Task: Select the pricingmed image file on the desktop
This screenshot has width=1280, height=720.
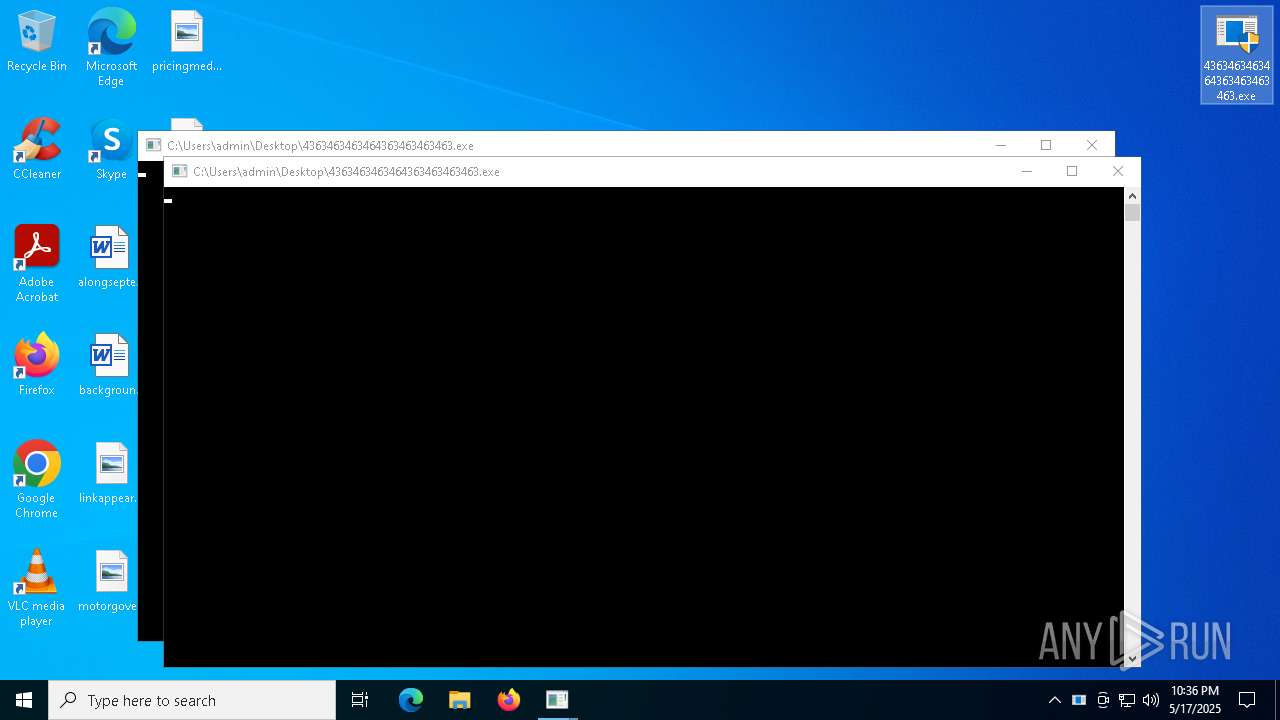Action: (187, 42)
